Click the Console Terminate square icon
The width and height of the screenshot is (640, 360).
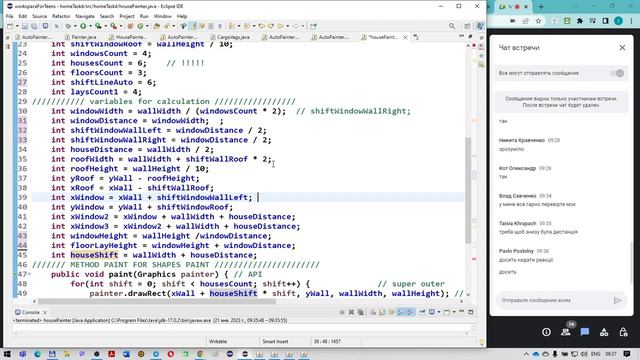pyautogui.click(x=342, y=312)
